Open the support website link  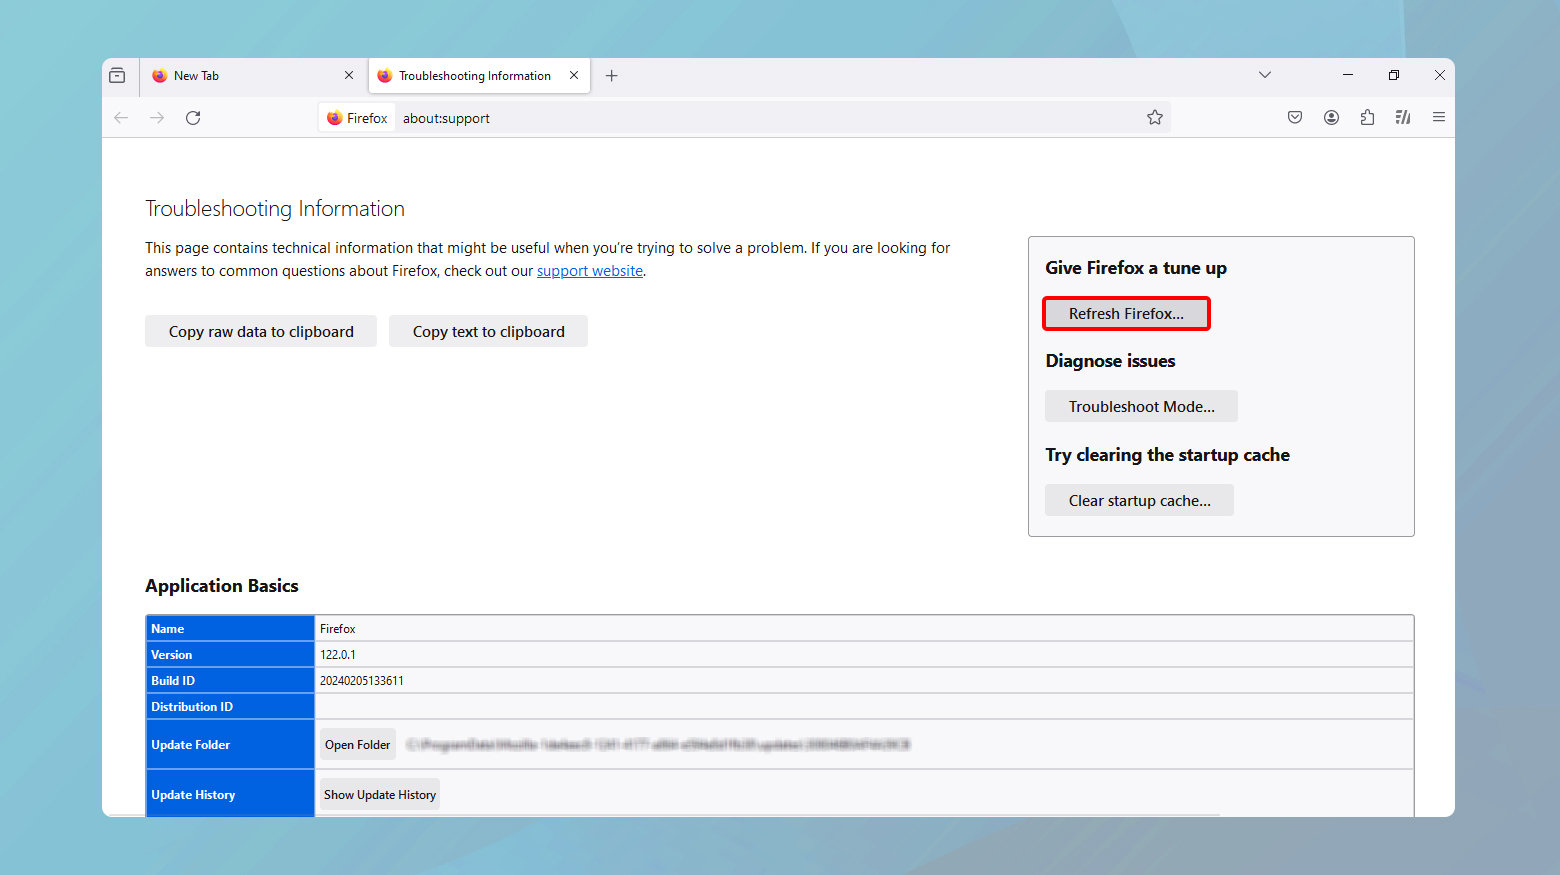coord(589,271)
